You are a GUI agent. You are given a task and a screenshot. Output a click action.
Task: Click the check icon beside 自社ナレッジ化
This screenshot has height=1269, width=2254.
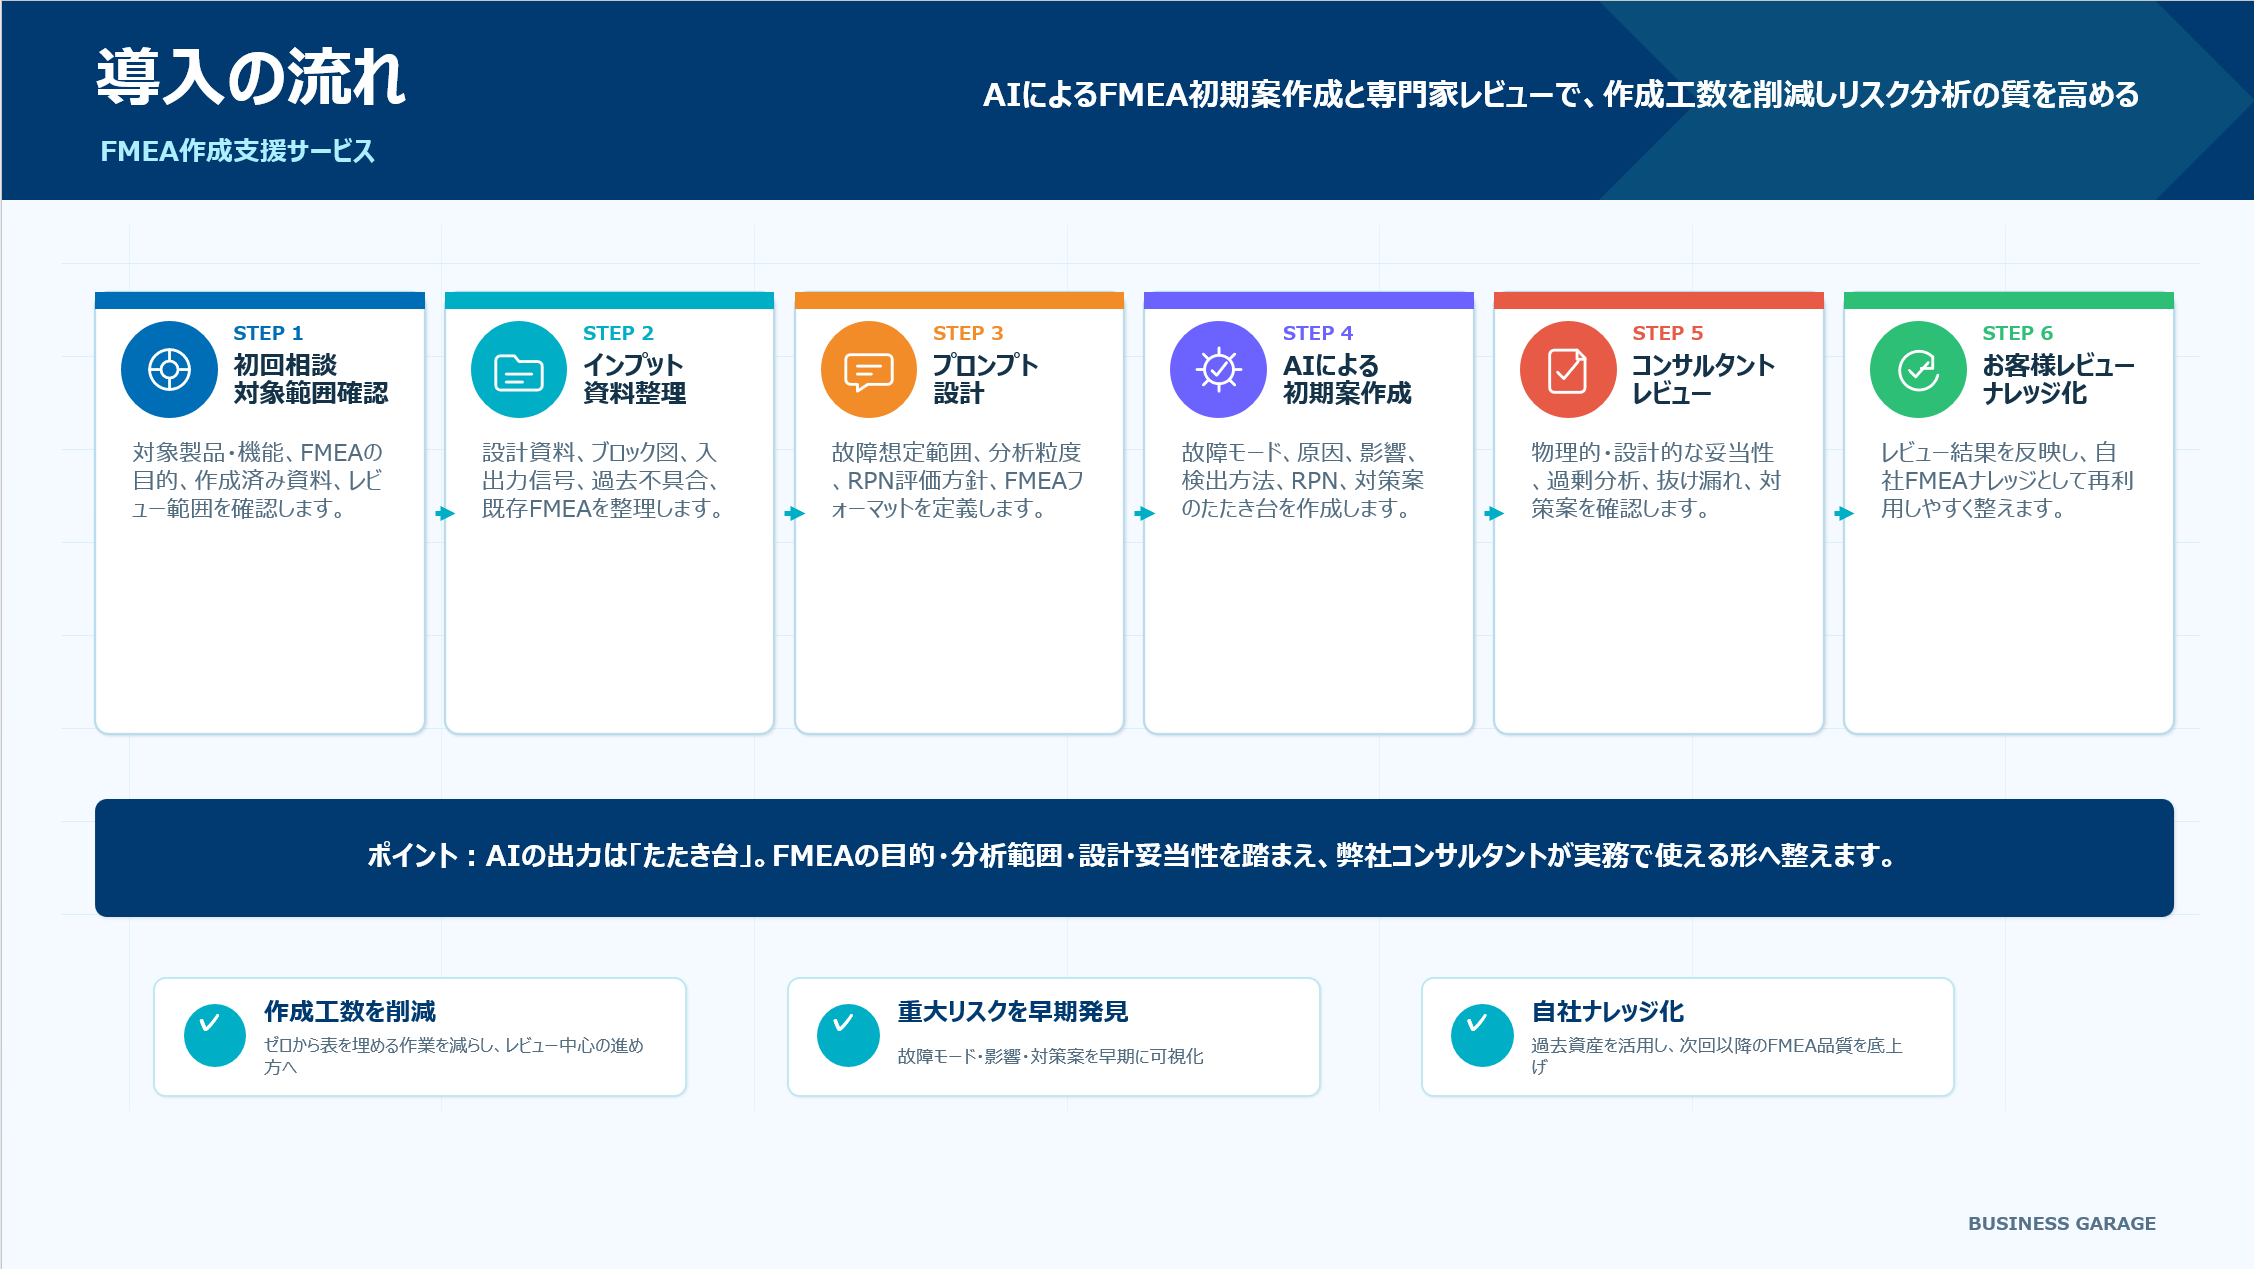[1482, 1035]
